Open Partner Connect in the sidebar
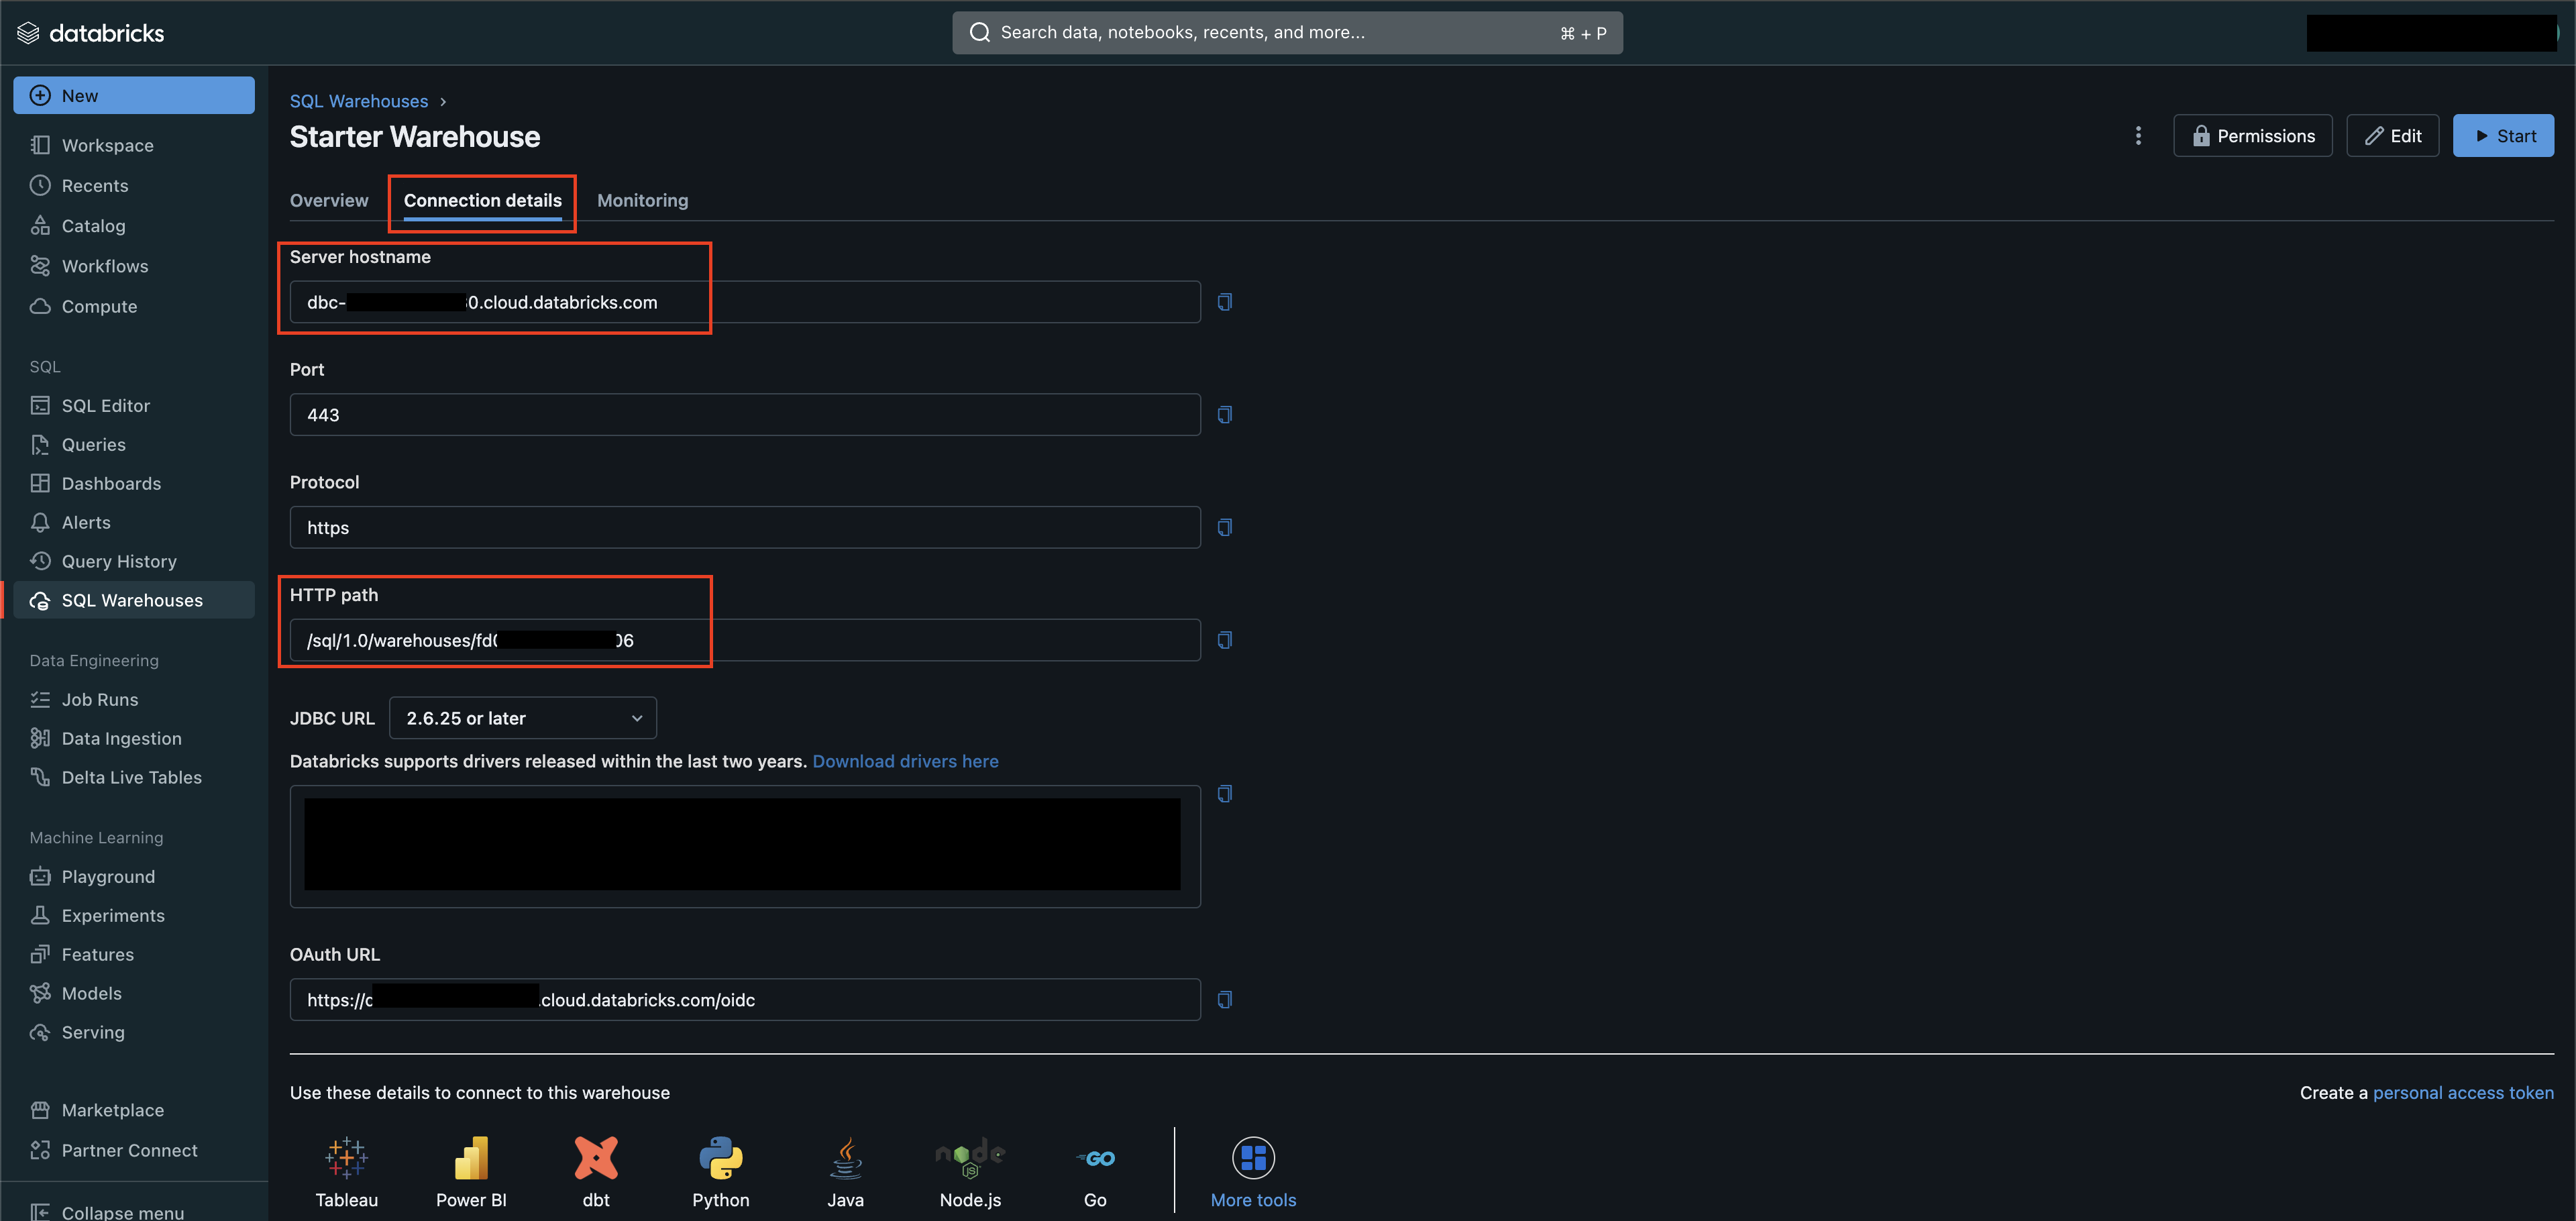The height and width of the screenshot is (1221, 2576). pos(134,1150)
